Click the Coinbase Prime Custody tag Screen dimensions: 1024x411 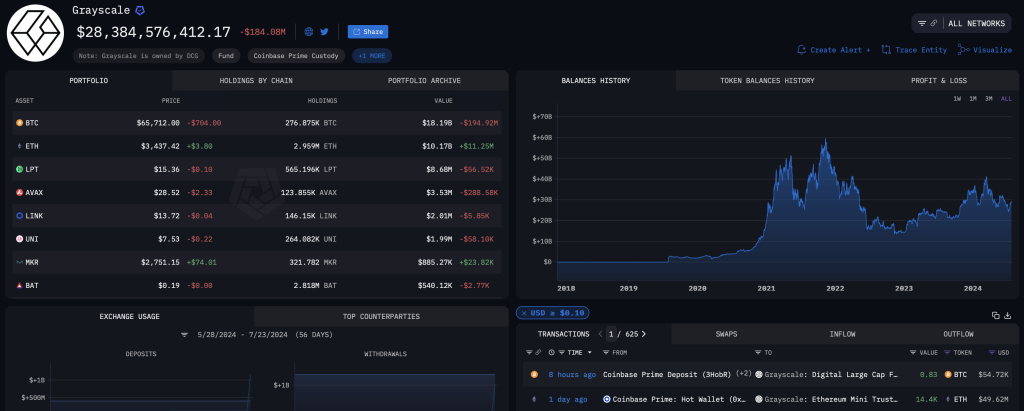point(296,56)
